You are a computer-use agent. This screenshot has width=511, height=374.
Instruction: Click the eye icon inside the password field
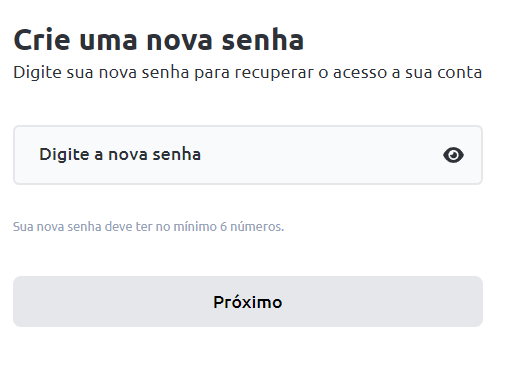pos(453,155)
